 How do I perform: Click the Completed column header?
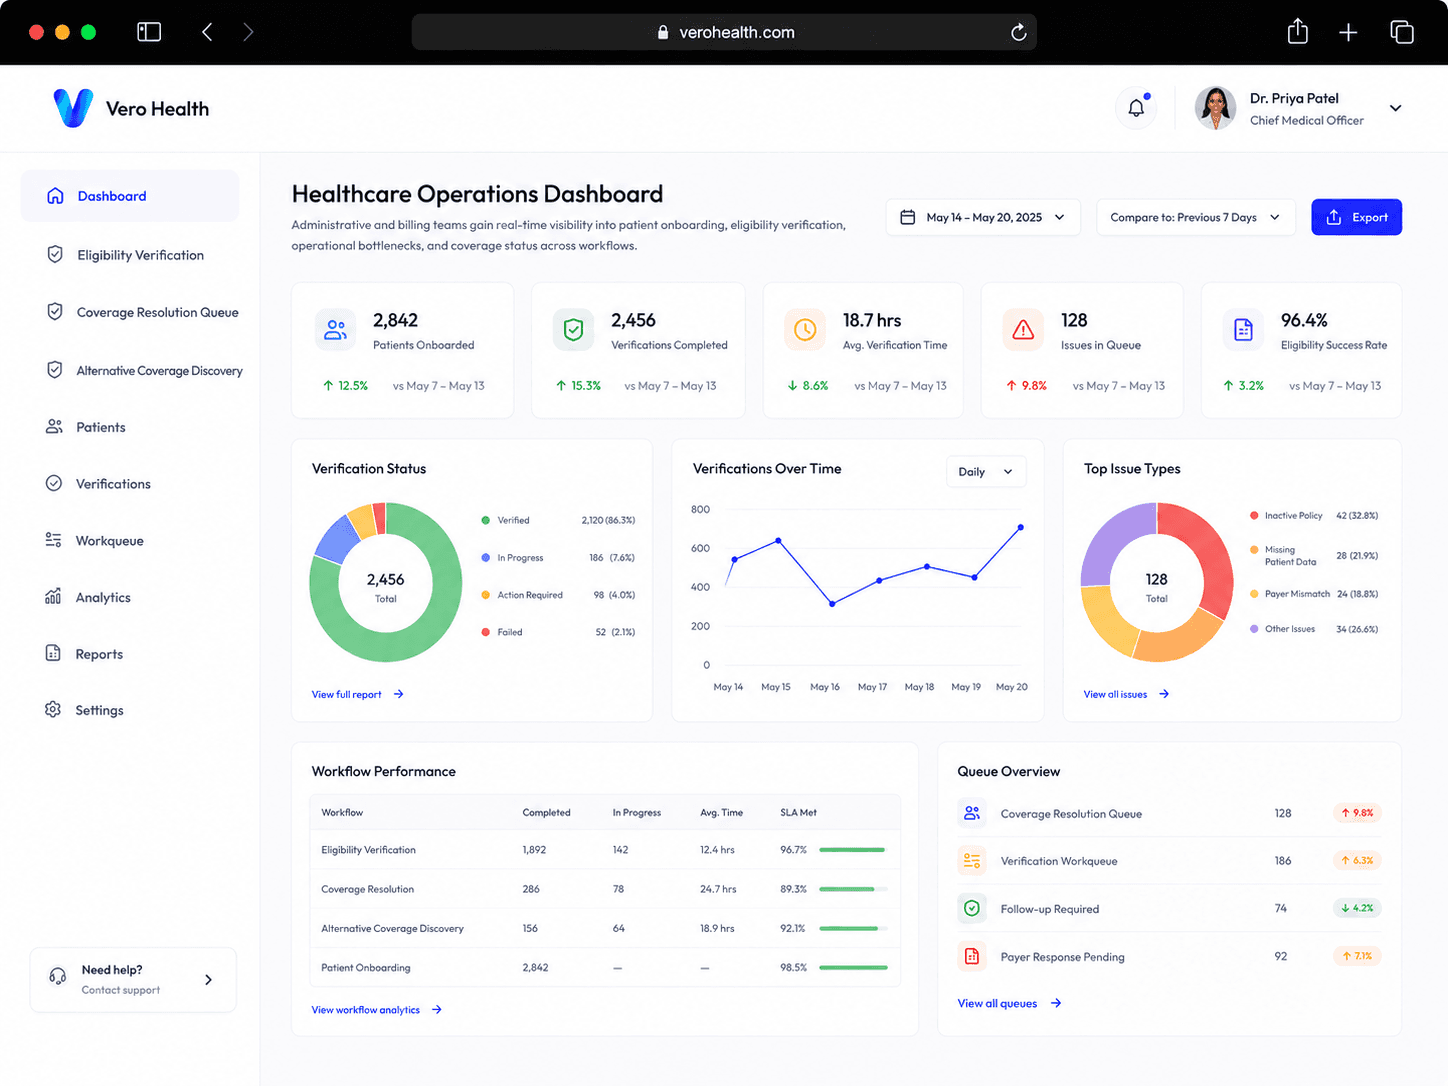pyautogui.click(x=546, y=812)
